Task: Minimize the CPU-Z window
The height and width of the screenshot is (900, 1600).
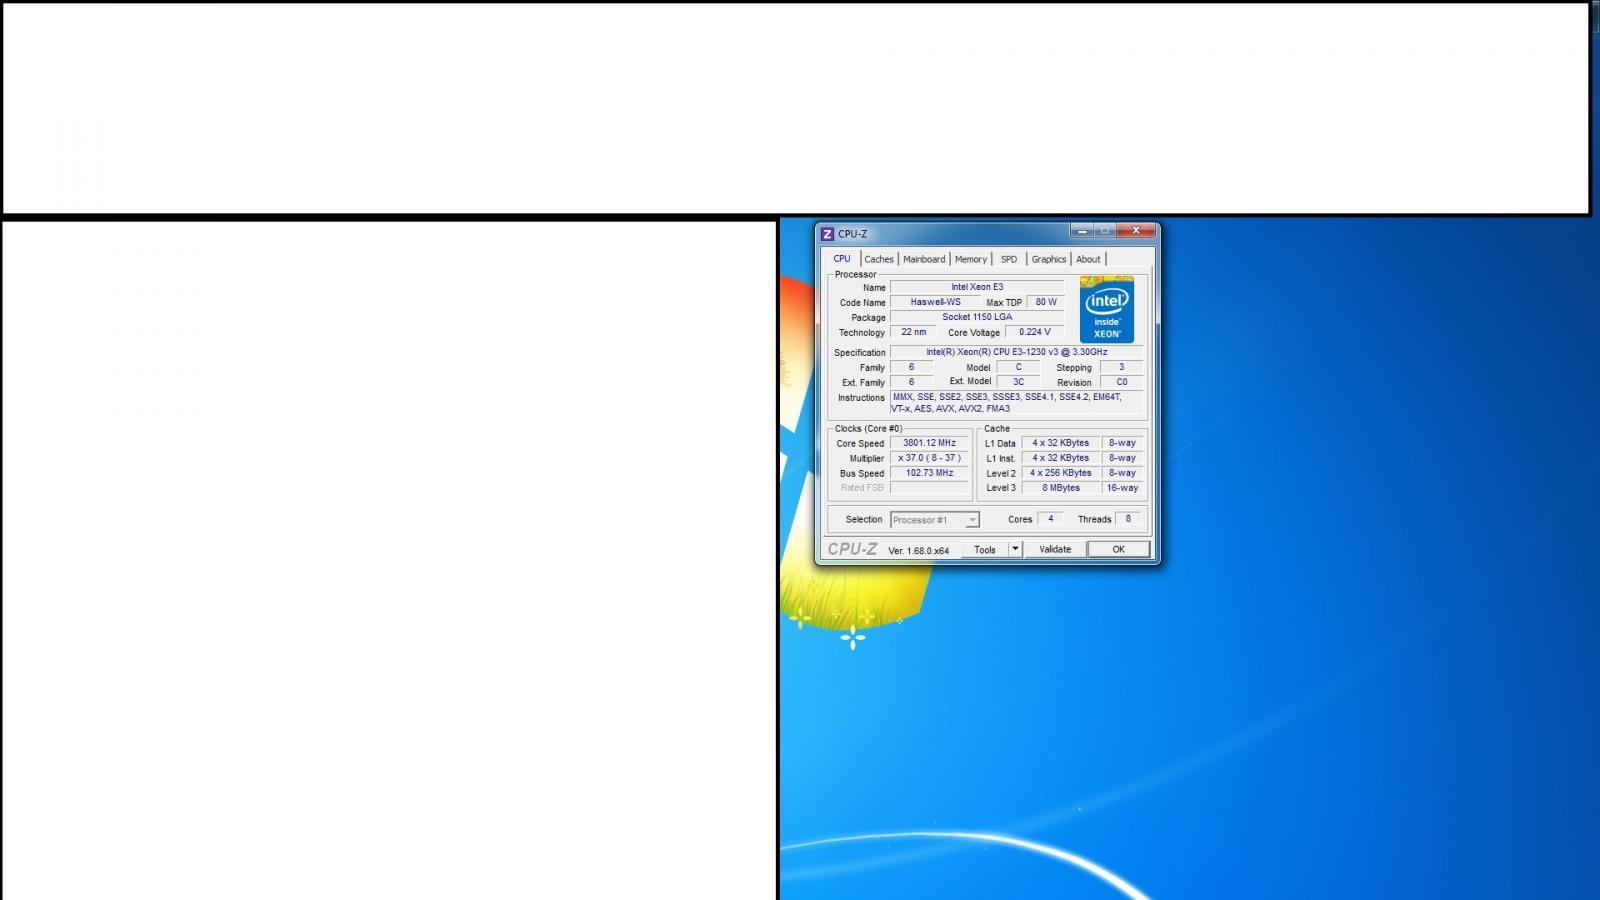Action: [x=1082, y=231]
